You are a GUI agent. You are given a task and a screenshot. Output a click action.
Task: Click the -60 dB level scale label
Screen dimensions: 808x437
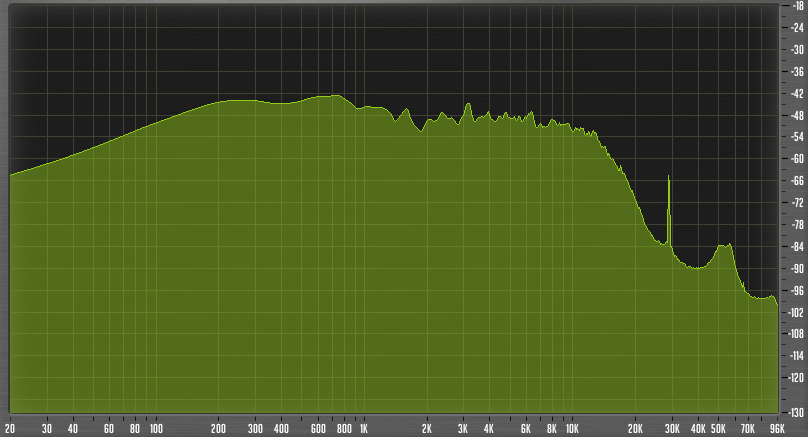coord(797,159)
